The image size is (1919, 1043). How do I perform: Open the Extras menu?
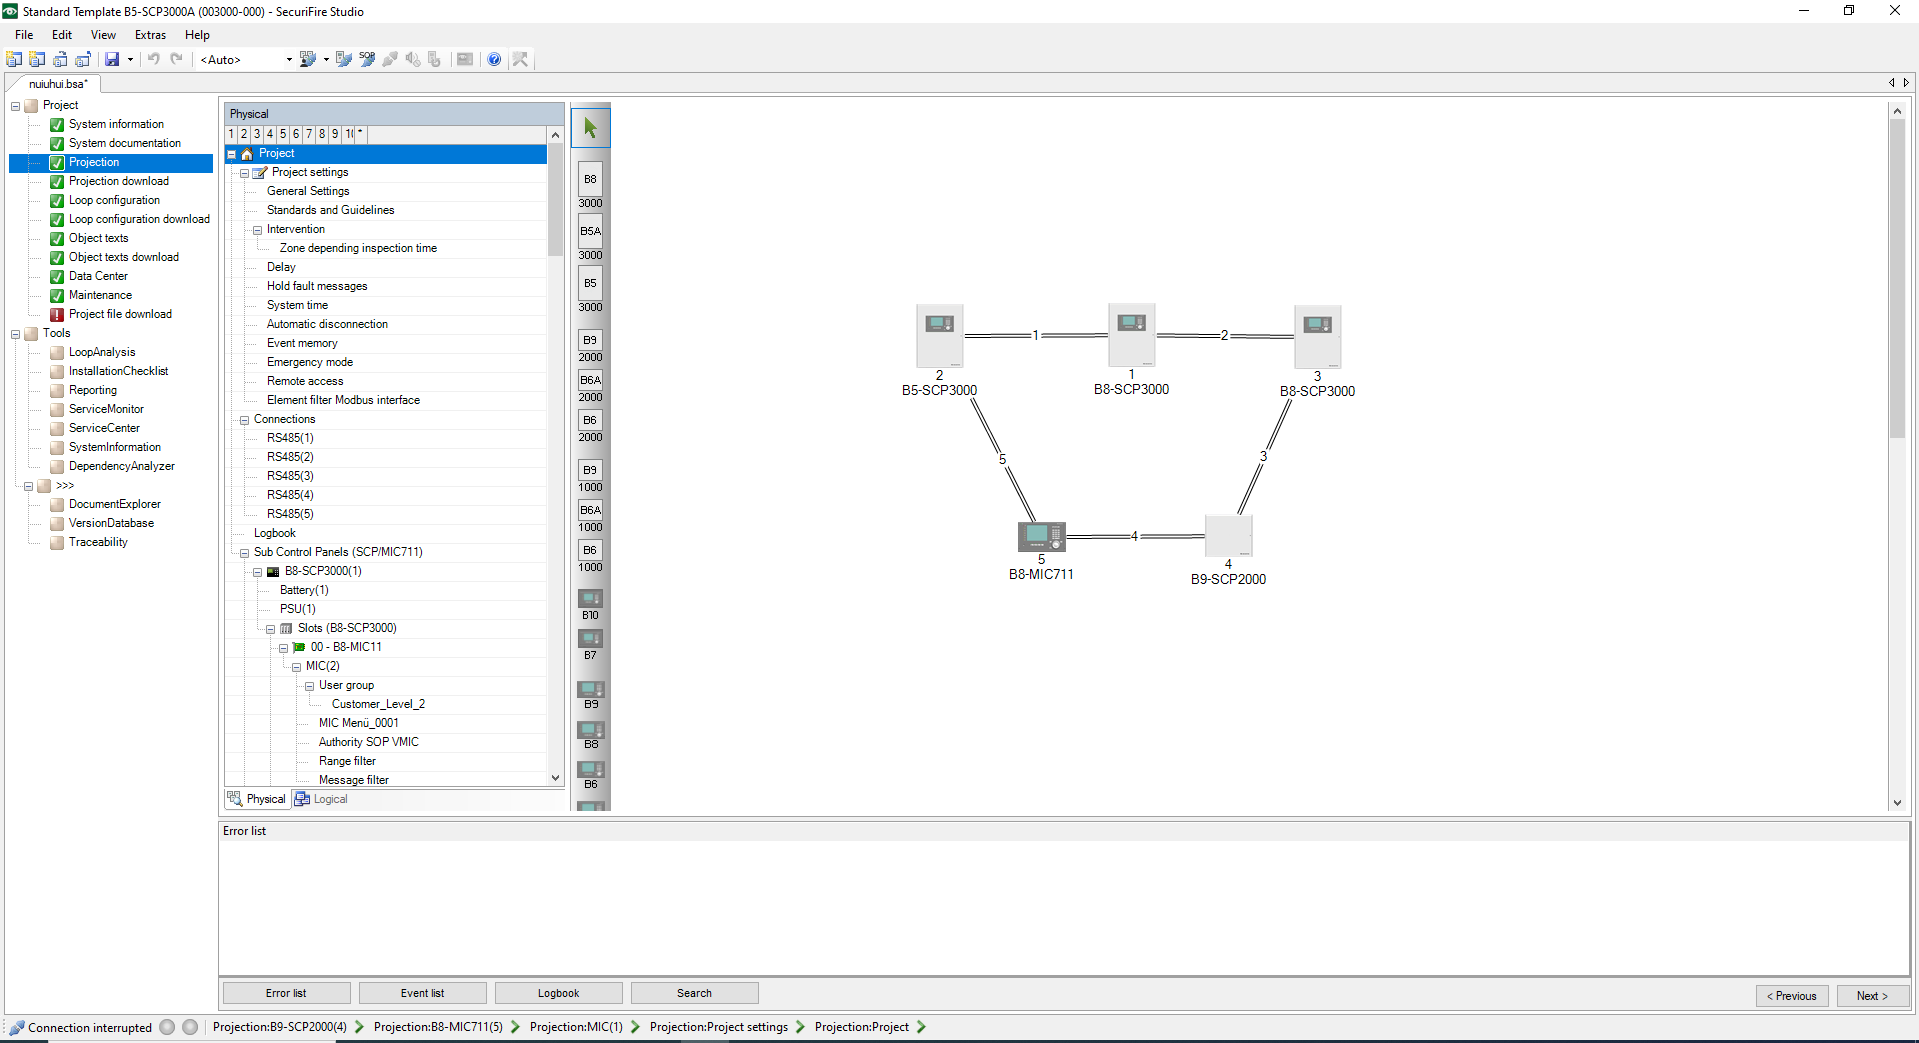point(150,35)
